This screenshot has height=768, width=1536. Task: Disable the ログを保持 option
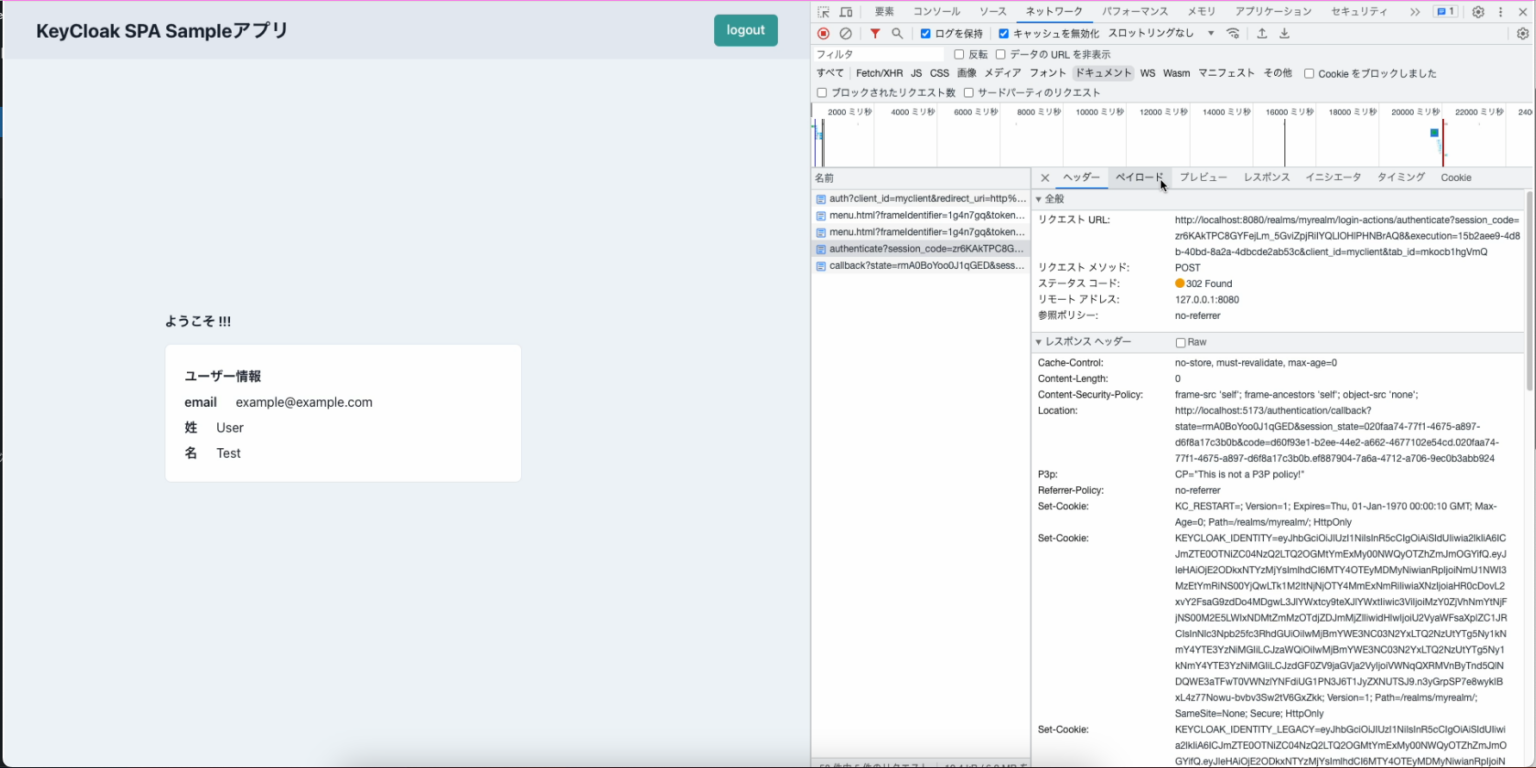click(925, 33)
